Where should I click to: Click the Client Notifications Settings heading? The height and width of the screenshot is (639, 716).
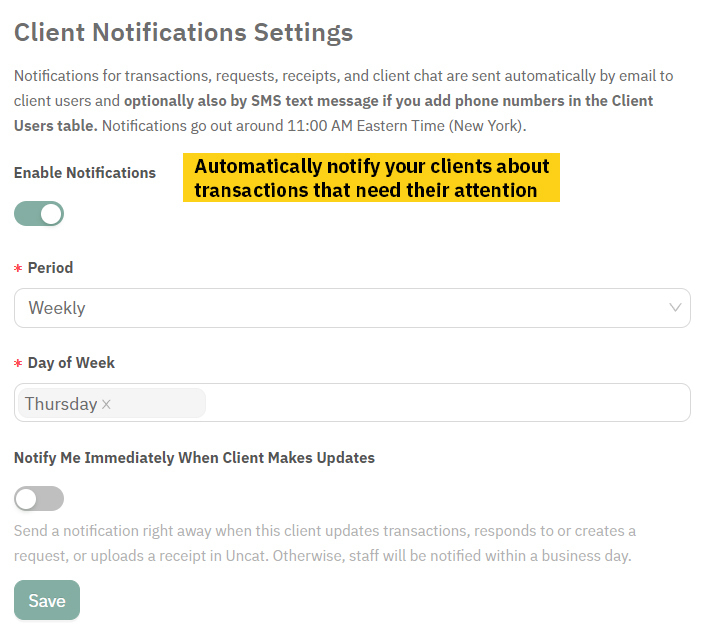[183, 32]
